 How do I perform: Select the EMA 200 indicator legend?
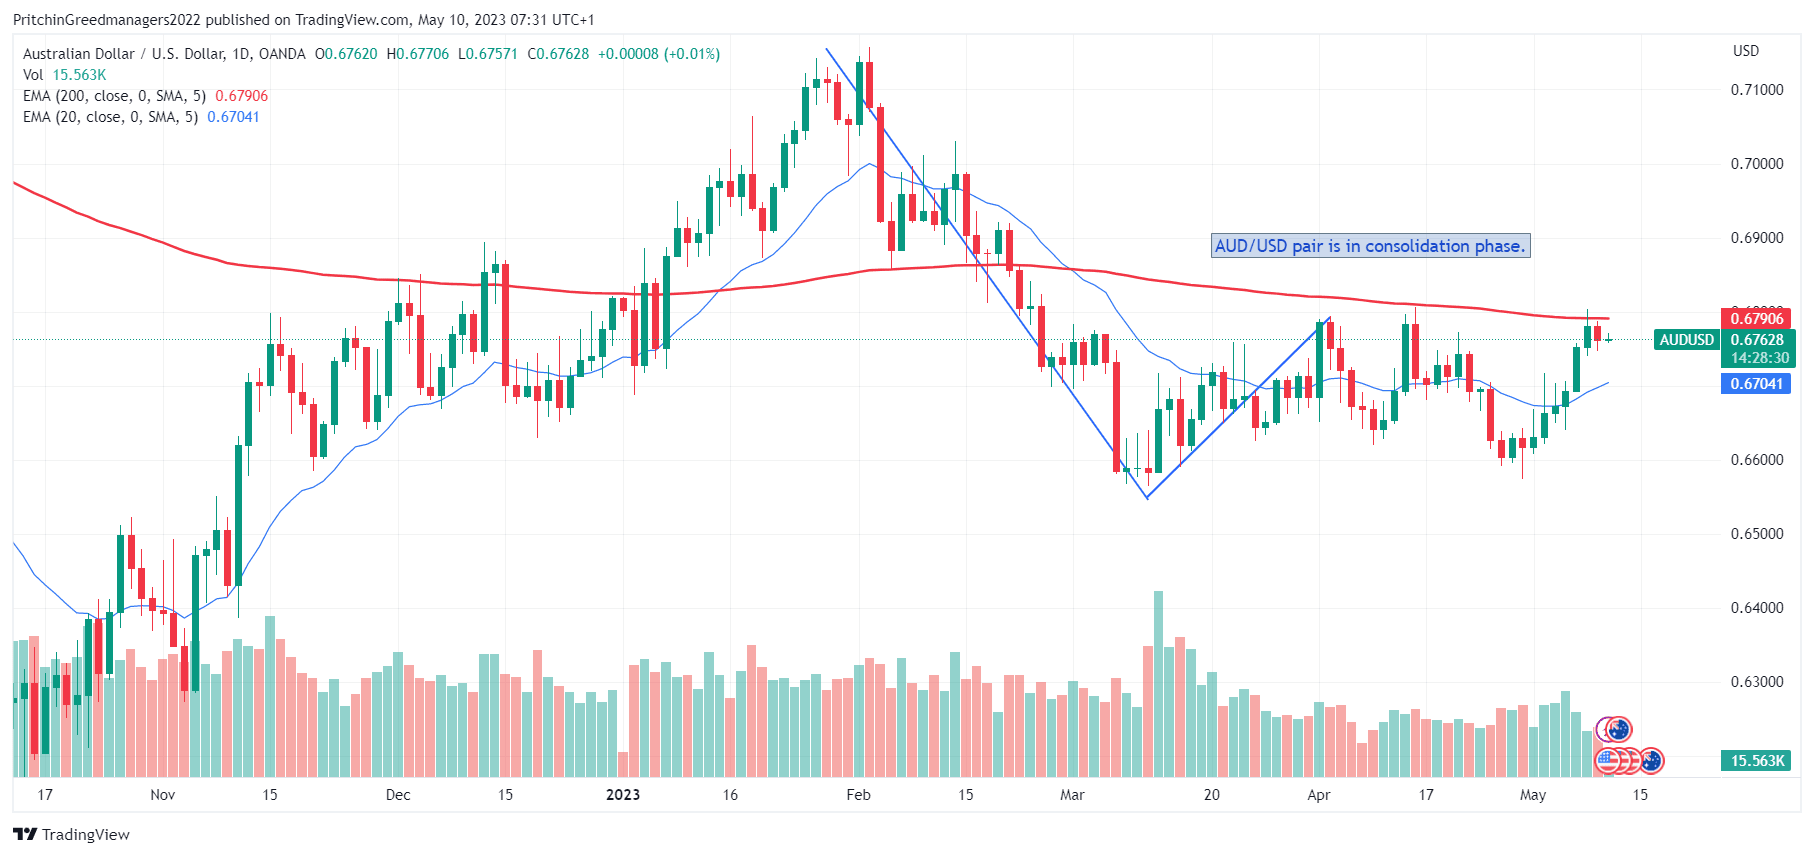pos(145,96)
